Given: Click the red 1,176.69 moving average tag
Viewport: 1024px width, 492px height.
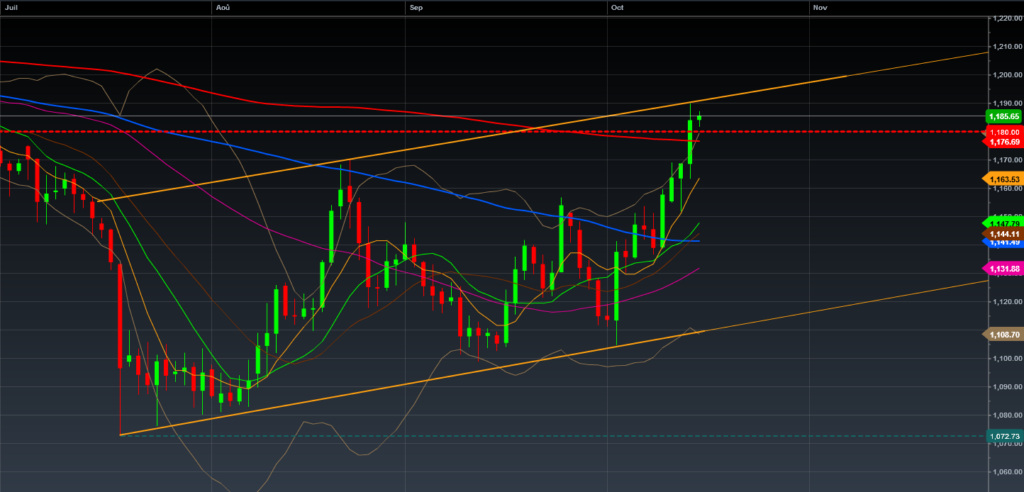Looking at the screenshot, I should point(1003,141).
